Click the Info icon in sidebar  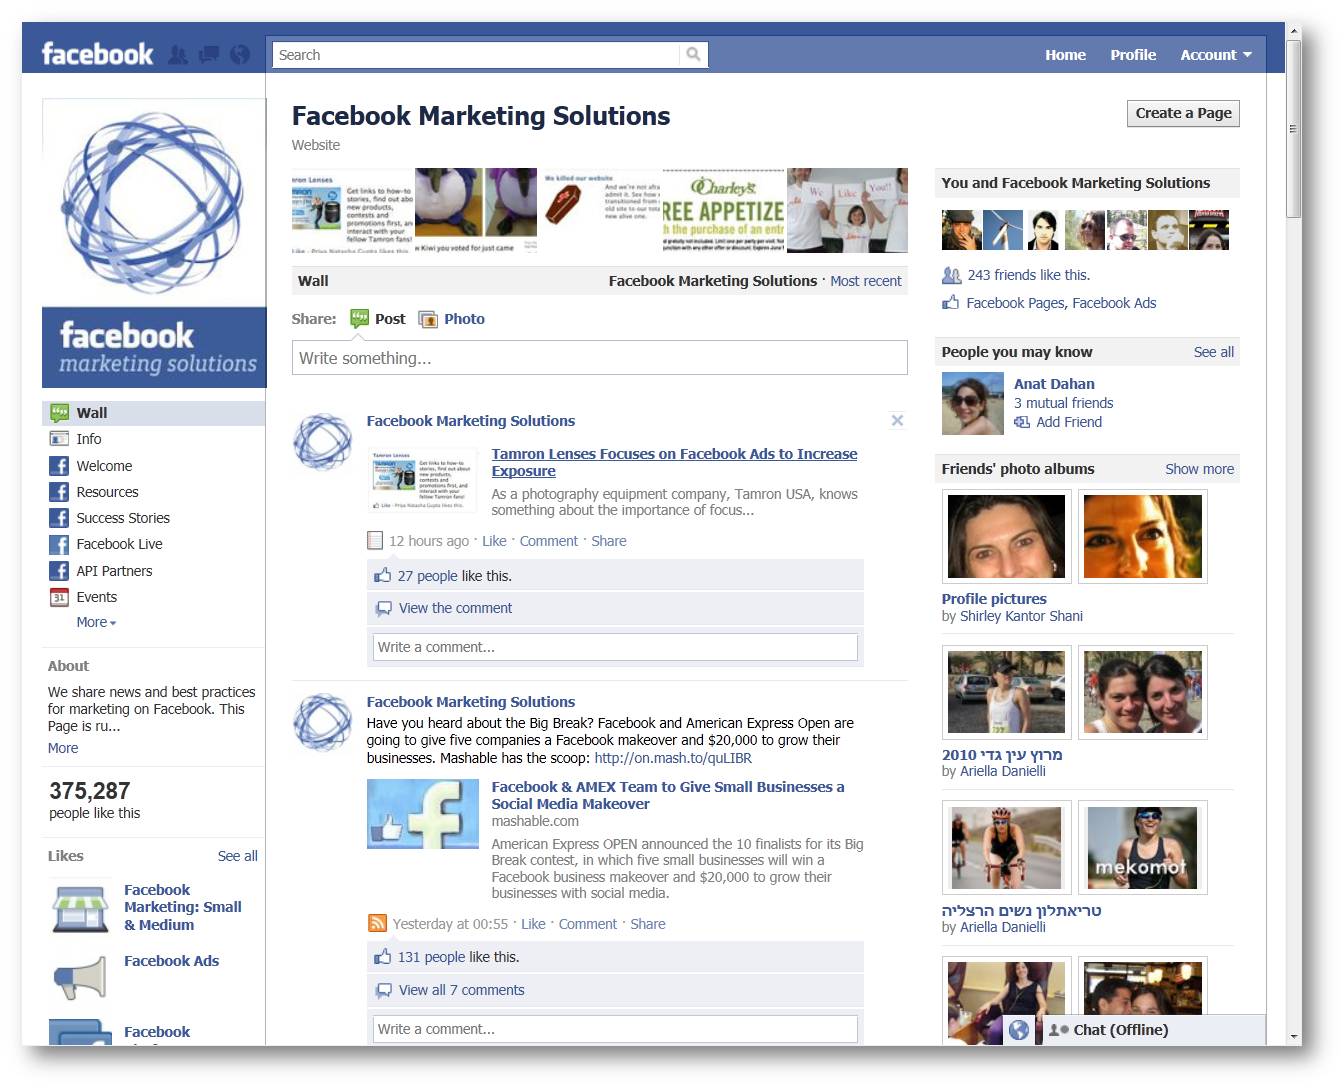[59, 439]
